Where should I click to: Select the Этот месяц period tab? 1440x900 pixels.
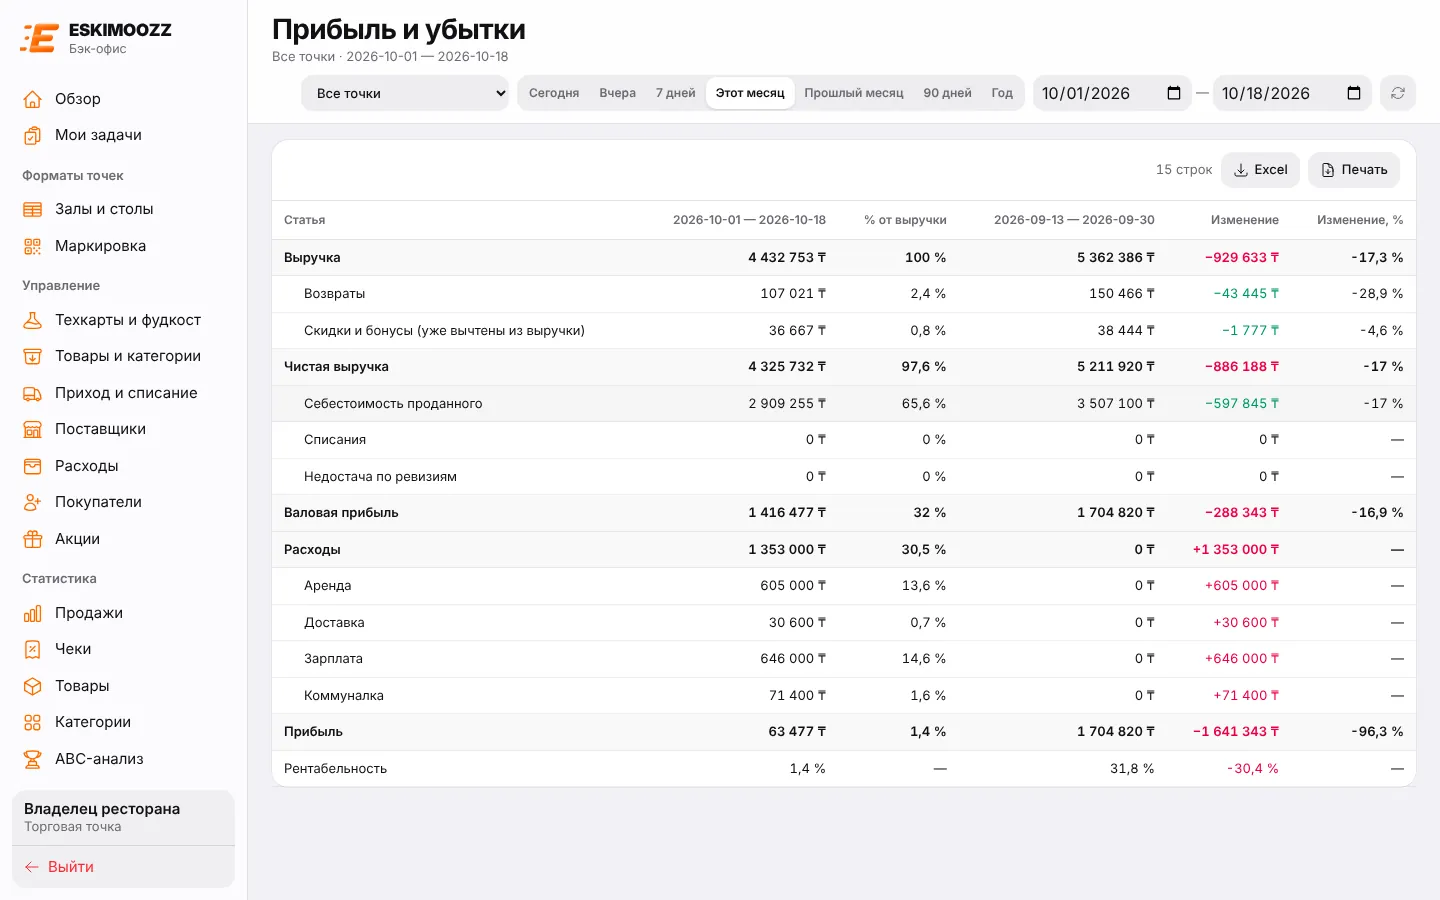coord(750,93)
